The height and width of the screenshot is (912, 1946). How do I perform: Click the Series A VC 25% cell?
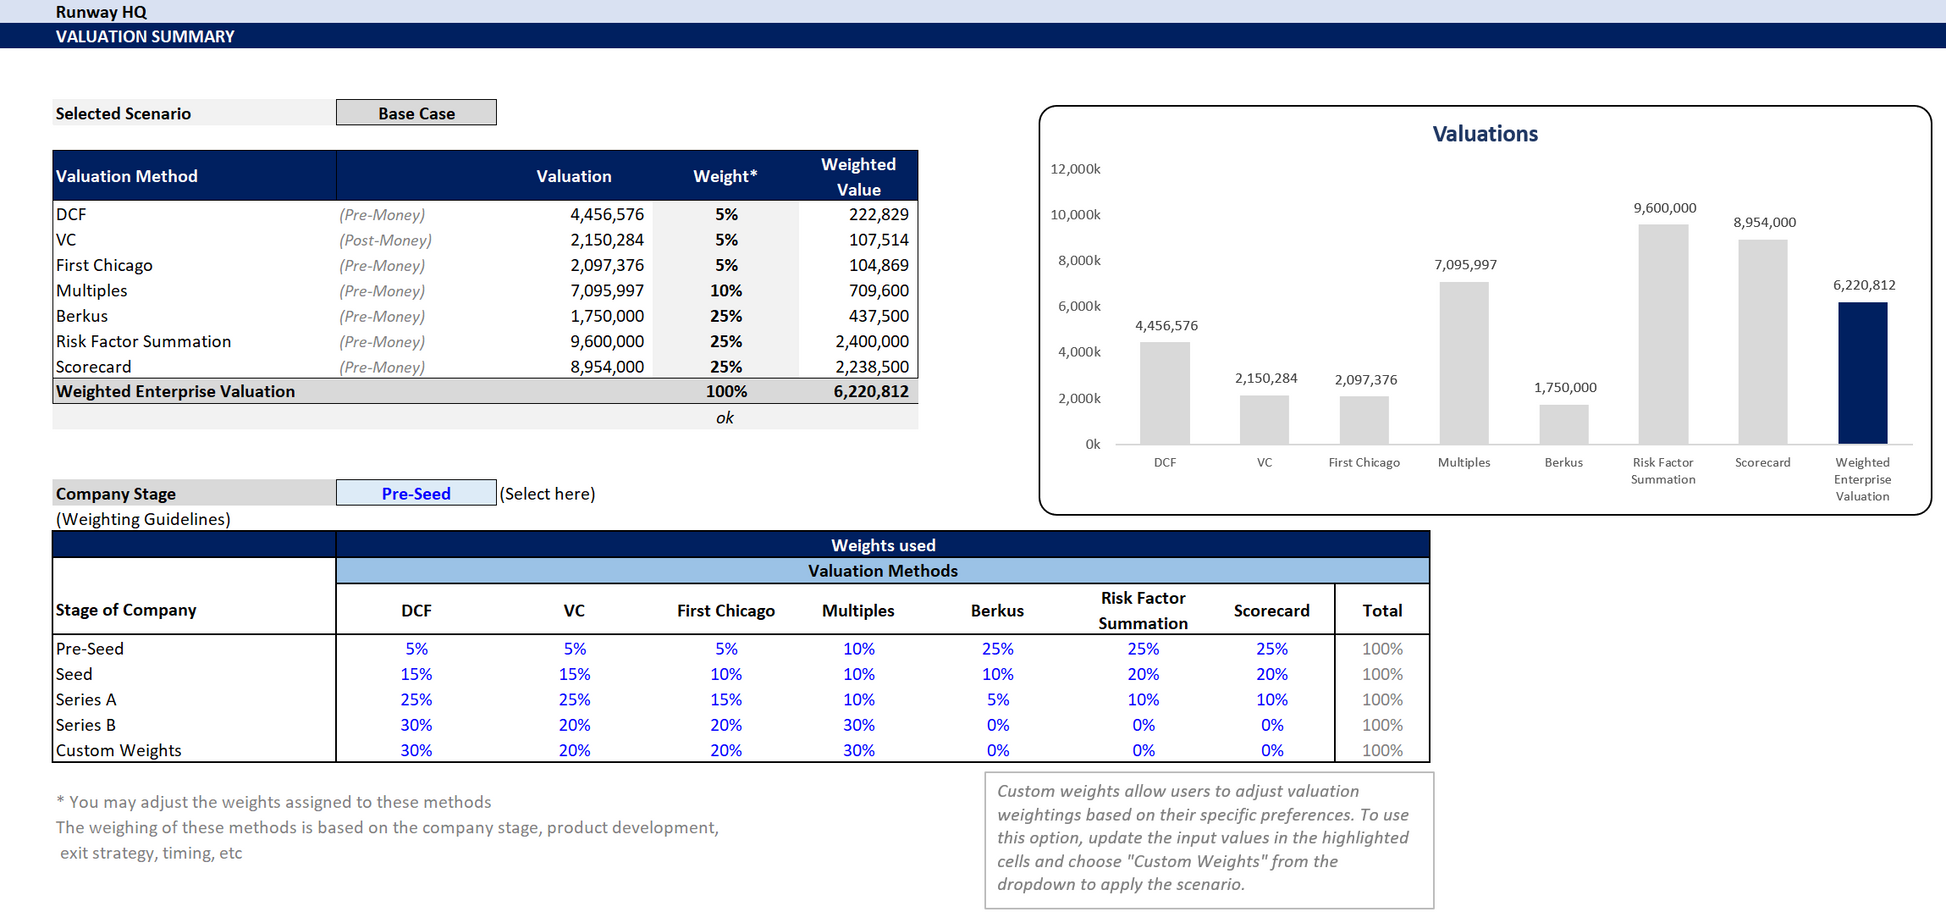point(574,699)
